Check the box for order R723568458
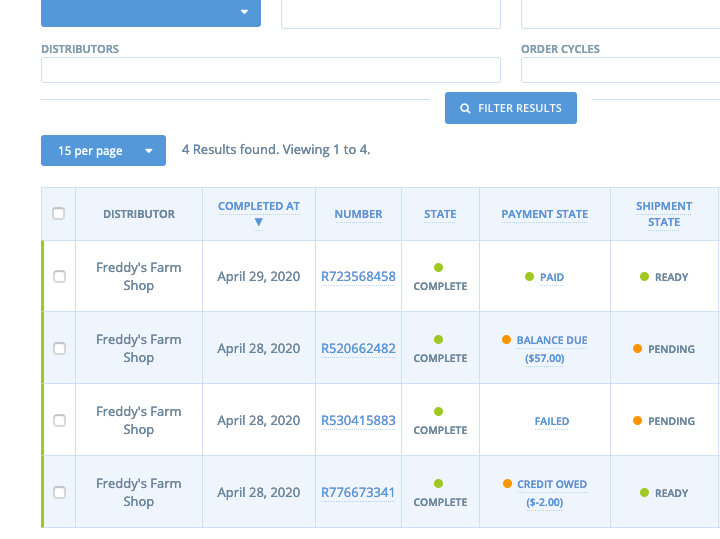Viewport: 720px width, 539px height. click(x=59, y=276)
